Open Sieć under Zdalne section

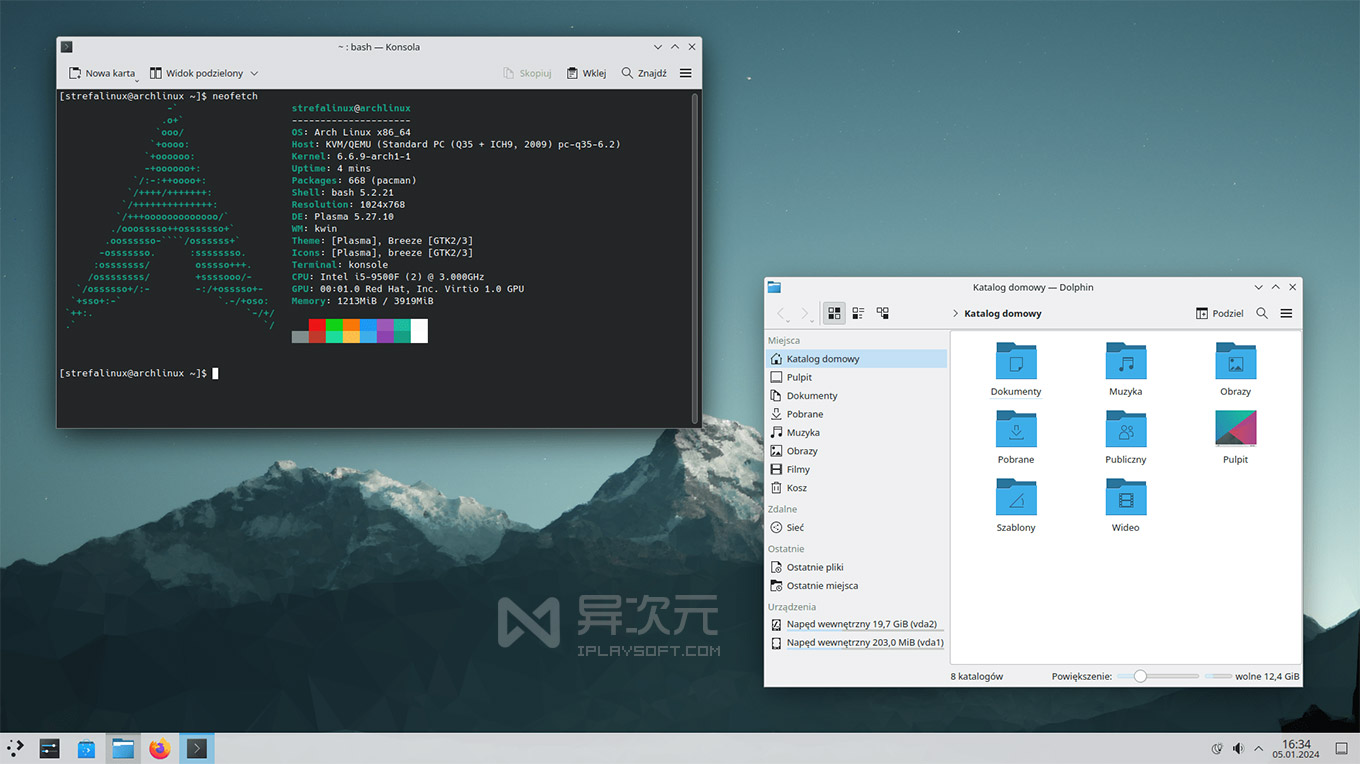791,527
